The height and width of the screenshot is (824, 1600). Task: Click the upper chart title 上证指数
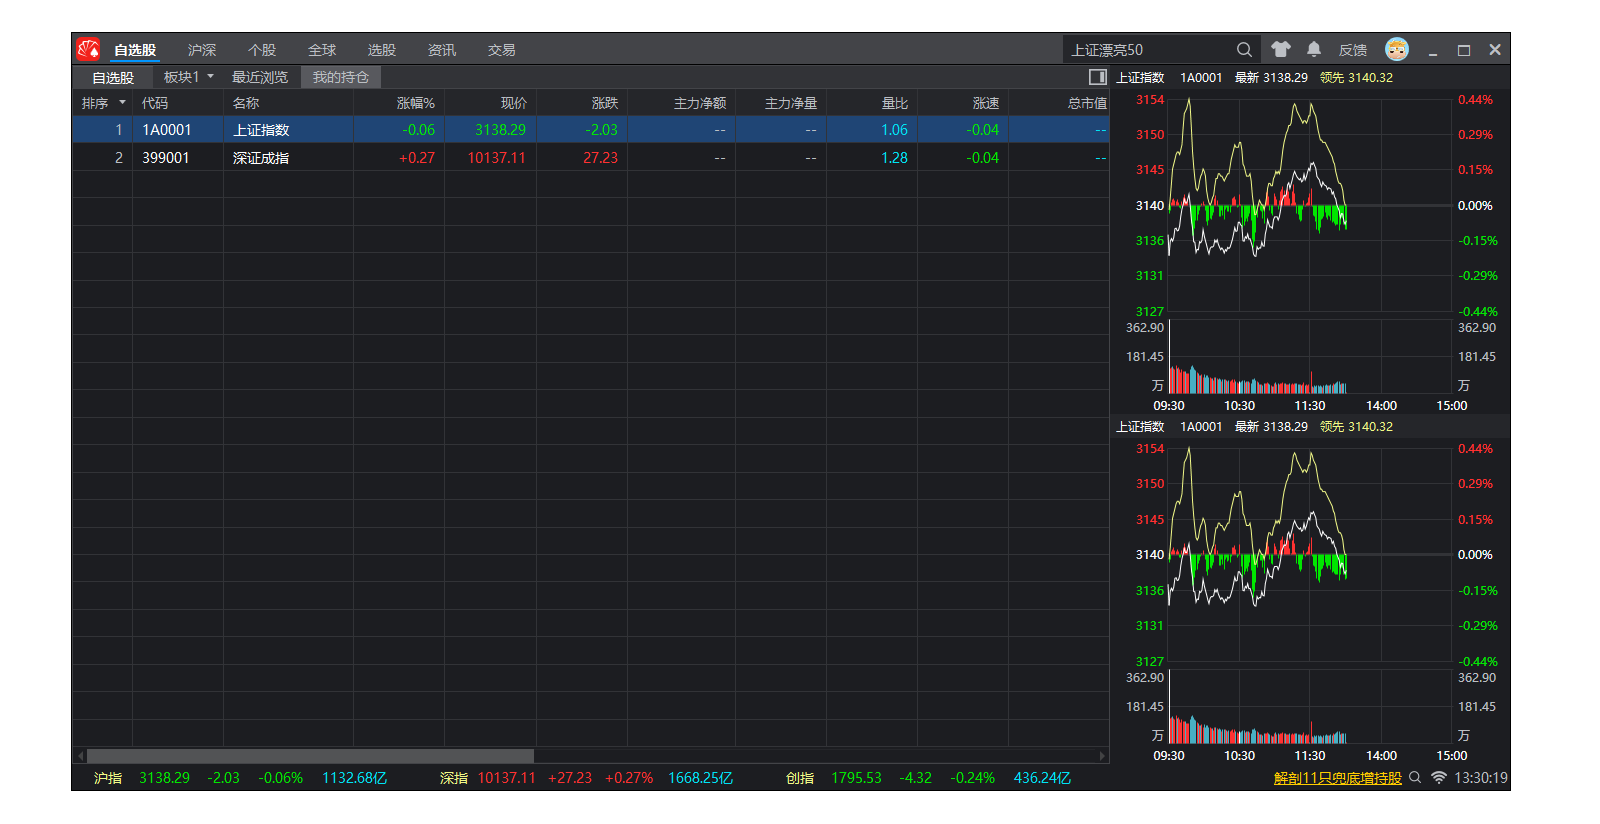[x=1140, y=77]
